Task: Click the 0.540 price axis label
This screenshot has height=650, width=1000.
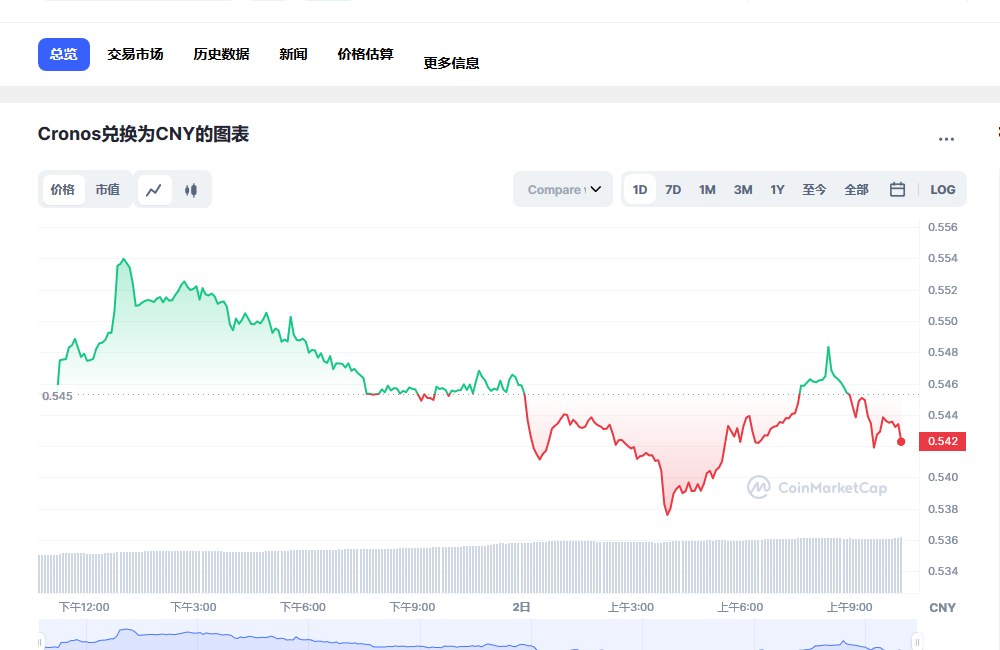Action: tap(943, 477)
